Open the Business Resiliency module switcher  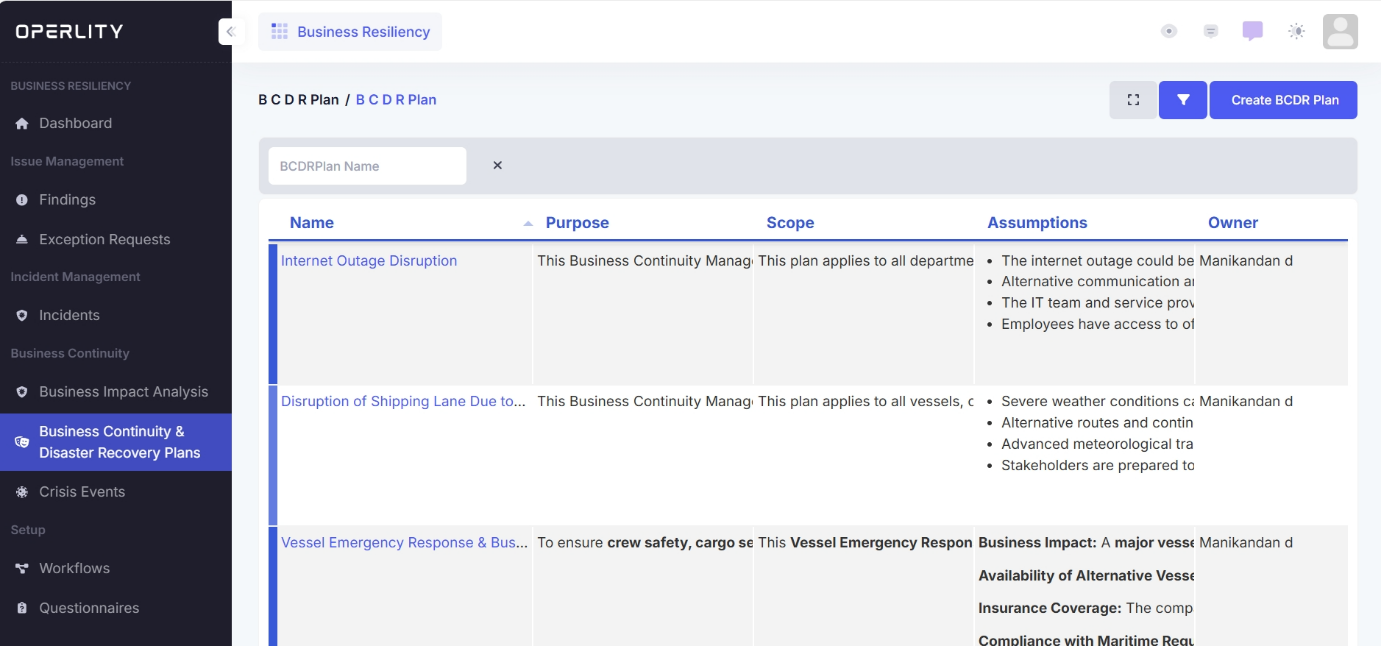pyautogui.click(x=350, y=32)
